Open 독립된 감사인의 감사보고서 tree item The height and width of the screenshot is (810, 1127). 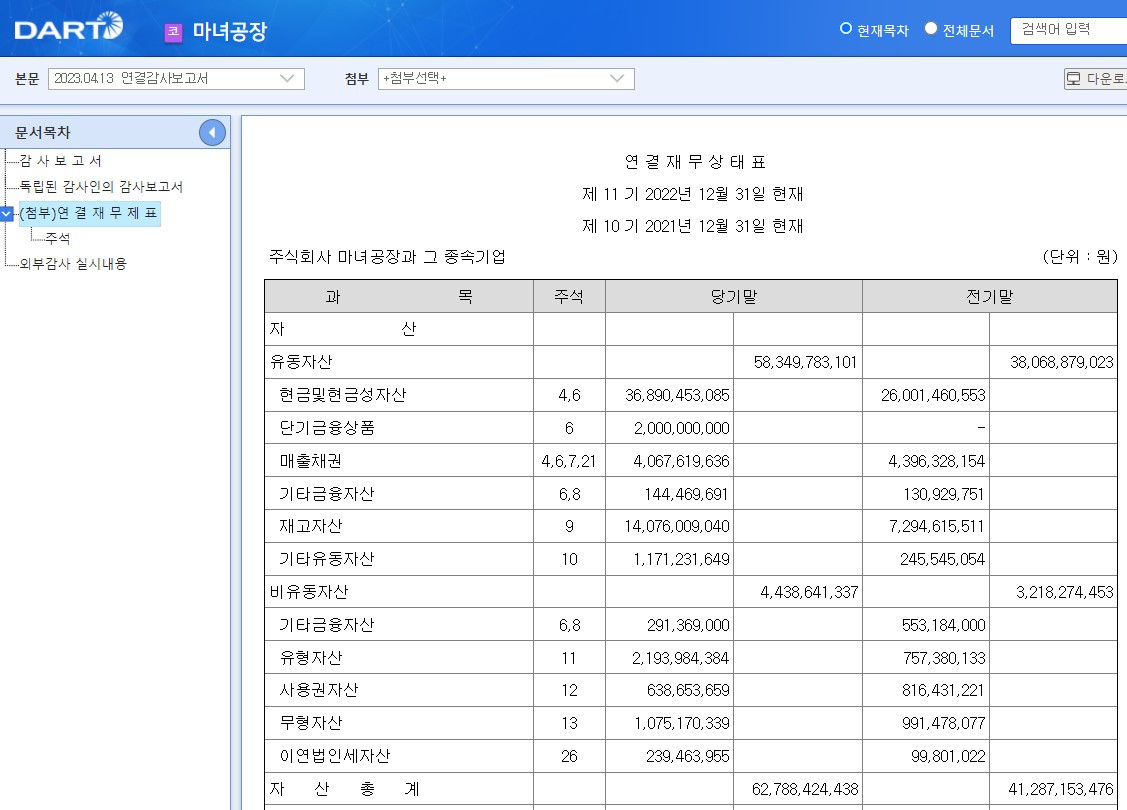pyautogui.click(x=101, y=187)
